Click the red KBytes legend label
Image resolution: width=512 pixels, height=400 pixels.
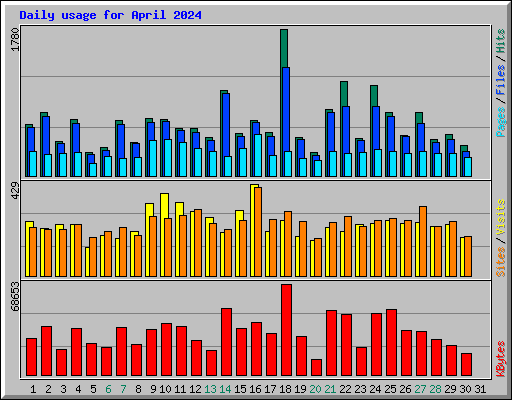click(x=500, y=359)
